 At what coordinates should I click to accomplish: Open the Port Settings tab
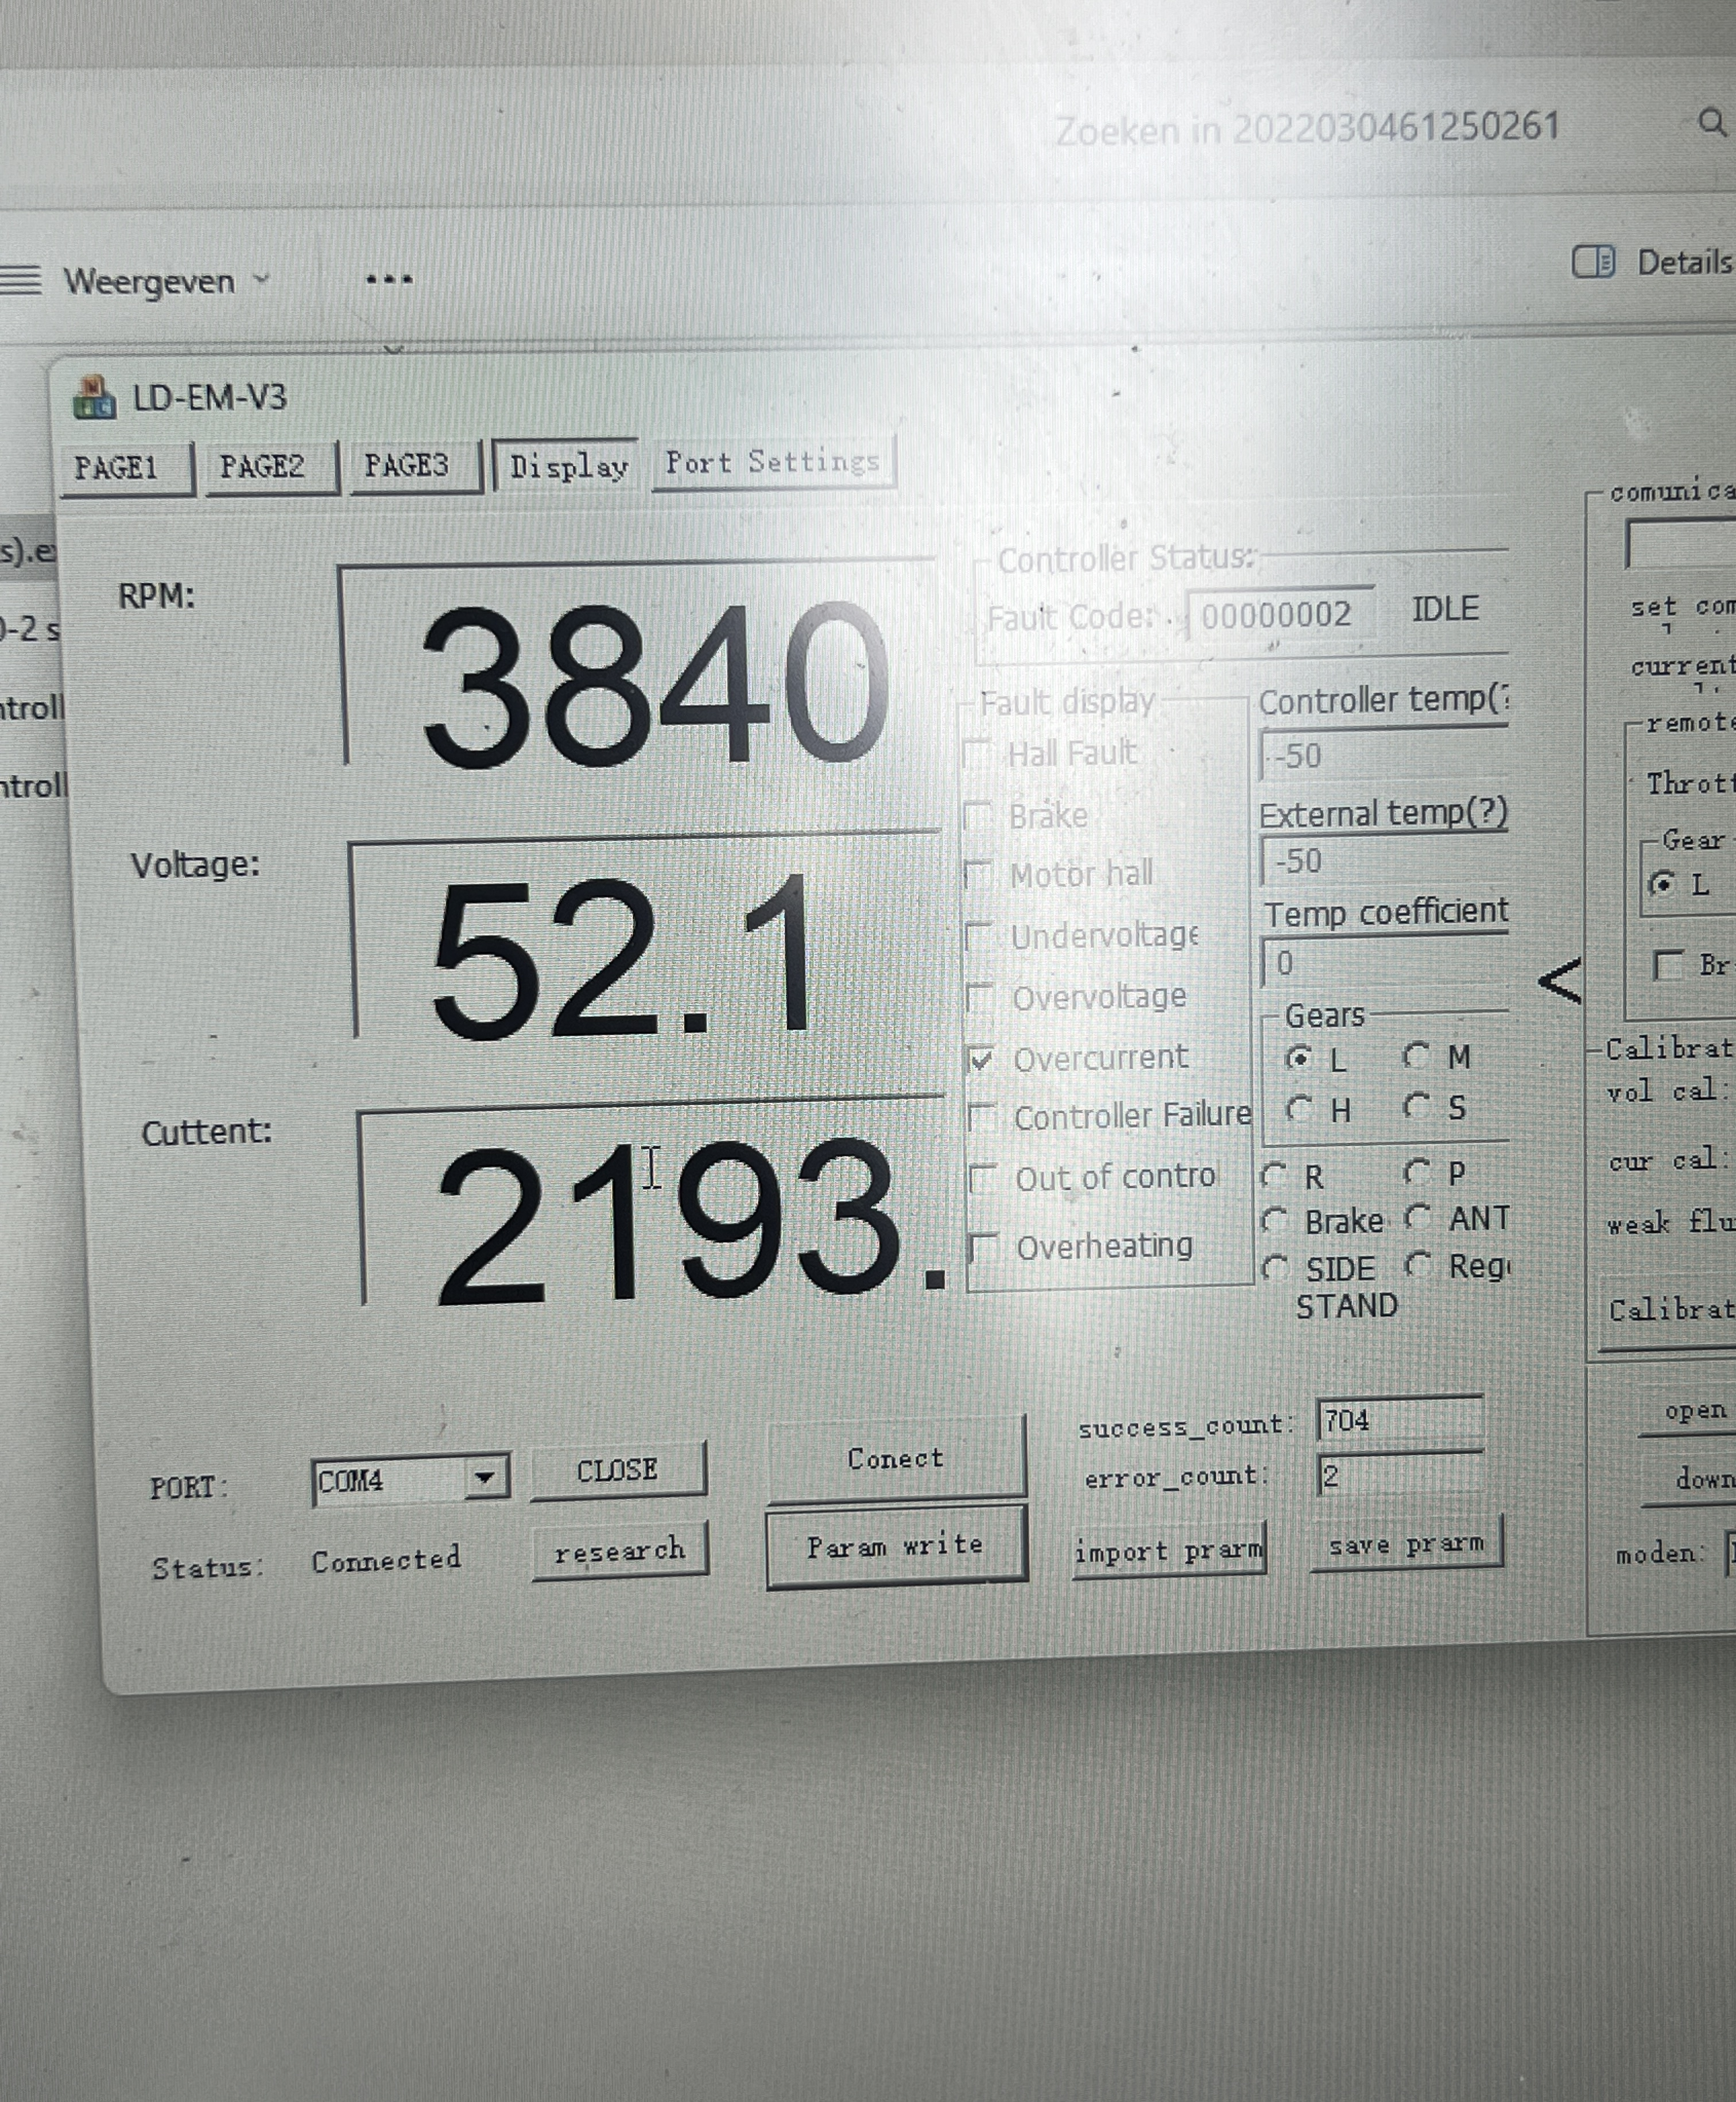tap(772, 462)
